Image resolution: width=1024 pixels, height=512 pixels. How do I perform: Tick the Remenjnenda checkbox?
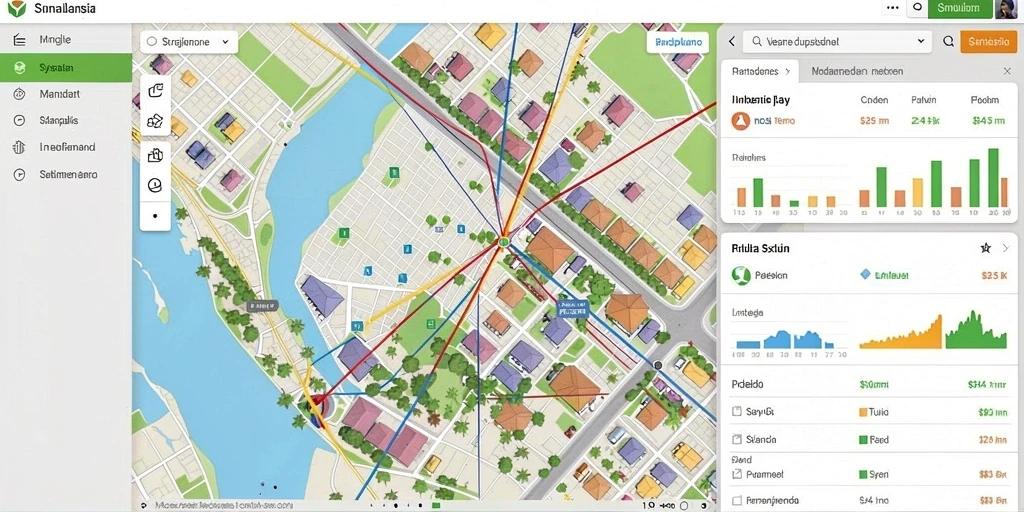[737, 500]
